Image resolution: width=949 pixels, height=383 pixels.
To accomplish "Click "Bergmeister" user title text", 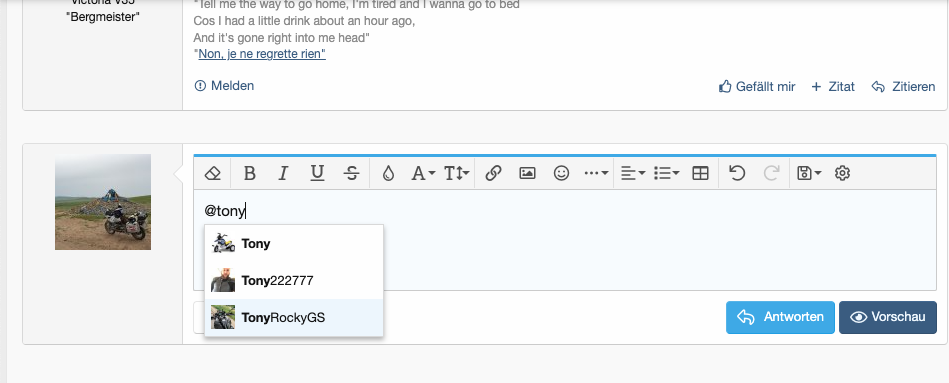I will pyautogui.click(x=103, y=17).
